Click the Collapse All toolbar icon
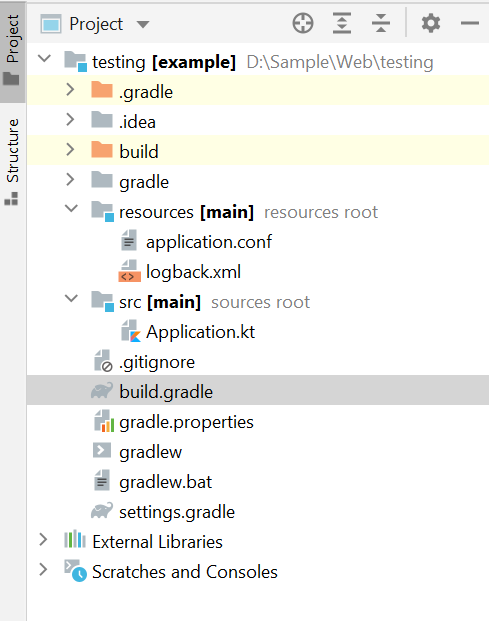489x621 pixels. [x=381, y=23]
